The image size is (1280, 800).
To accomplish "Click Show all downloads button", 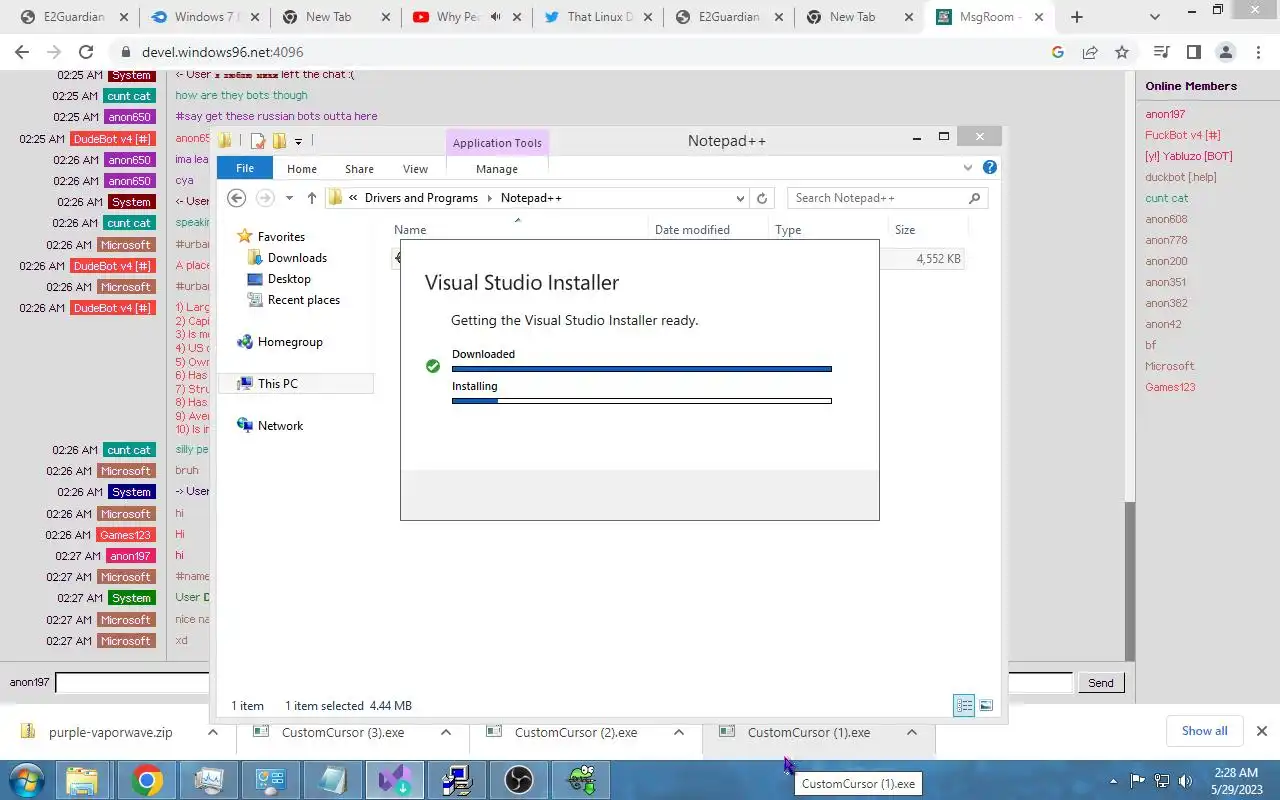I will [x=1204, y=731].
